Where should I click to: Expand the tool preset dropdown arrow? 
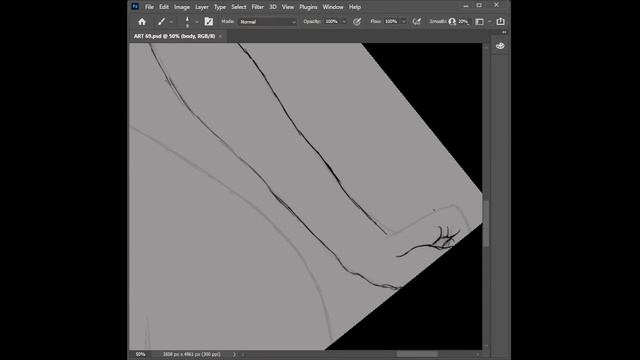[171, 22]
